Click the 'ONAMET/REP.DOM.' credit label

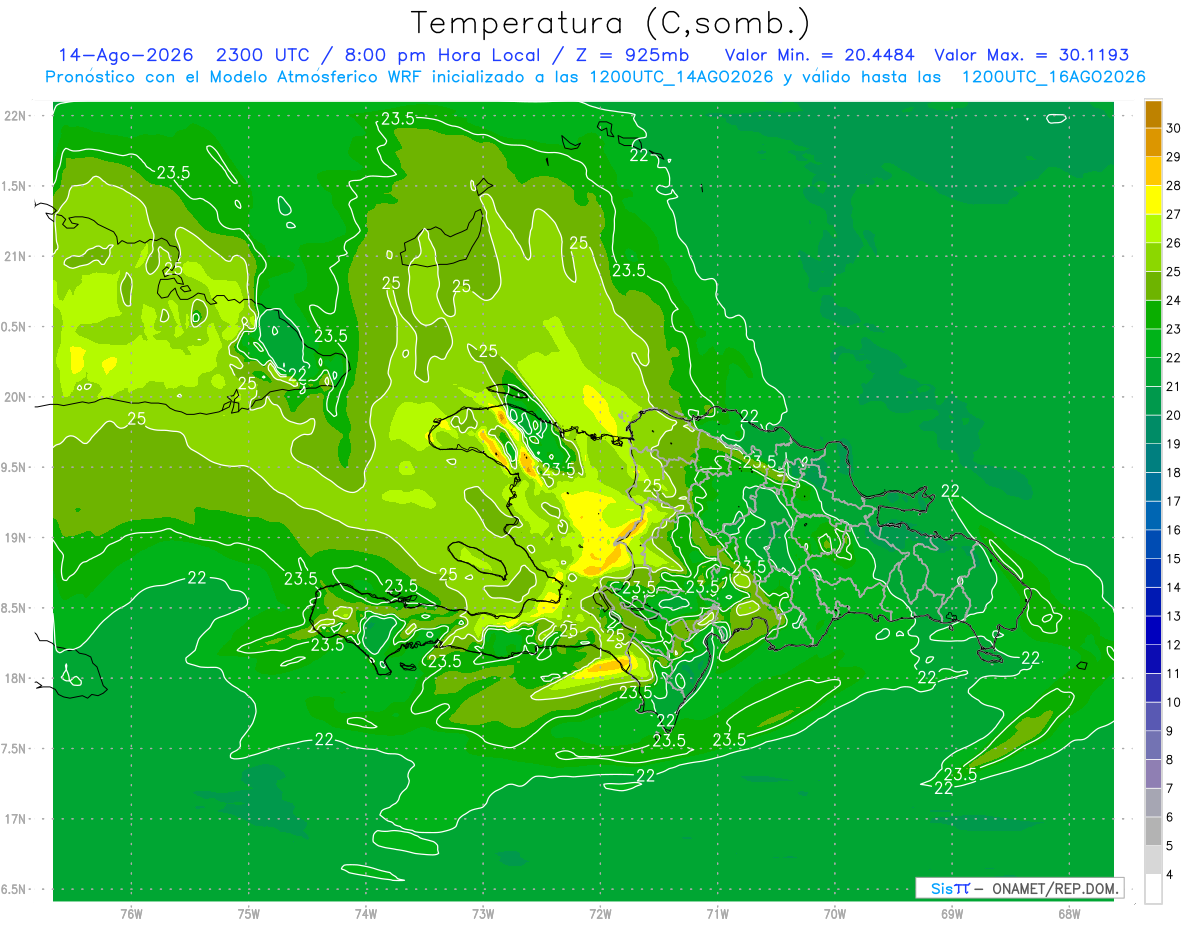click(x=1056, y=888)
